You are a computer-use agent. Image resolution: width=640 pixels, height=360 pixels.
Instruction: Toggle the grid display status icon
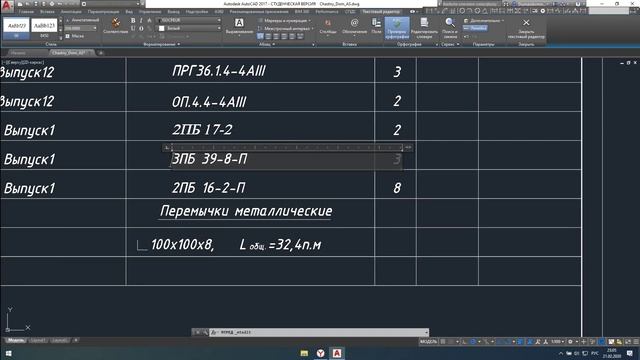point(443,342)
